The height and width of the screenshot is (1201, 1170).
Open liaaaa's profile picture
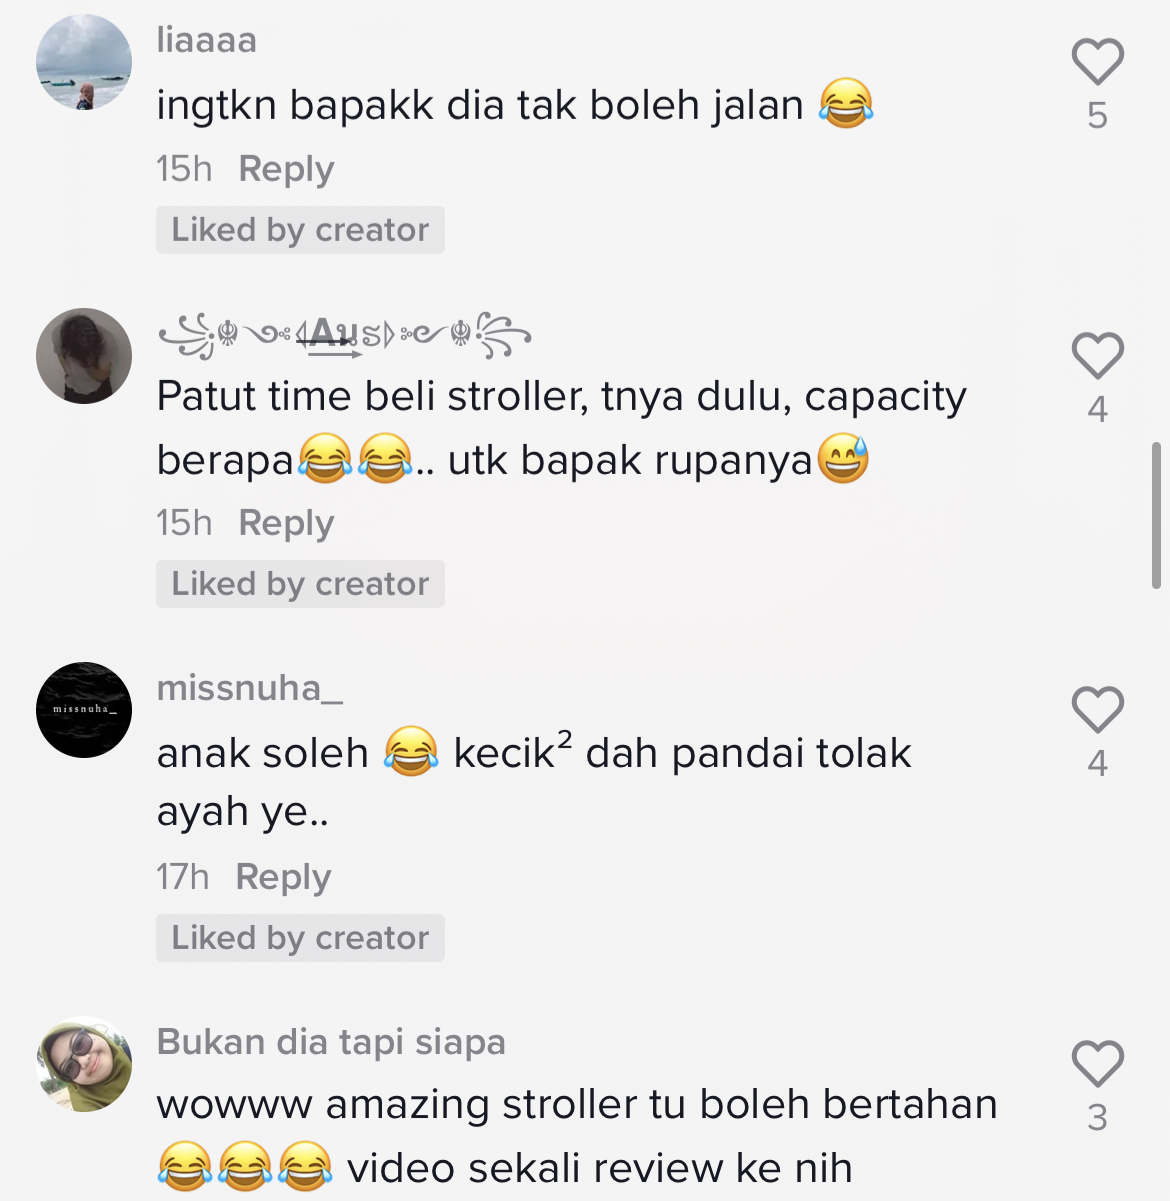point(84,62)
